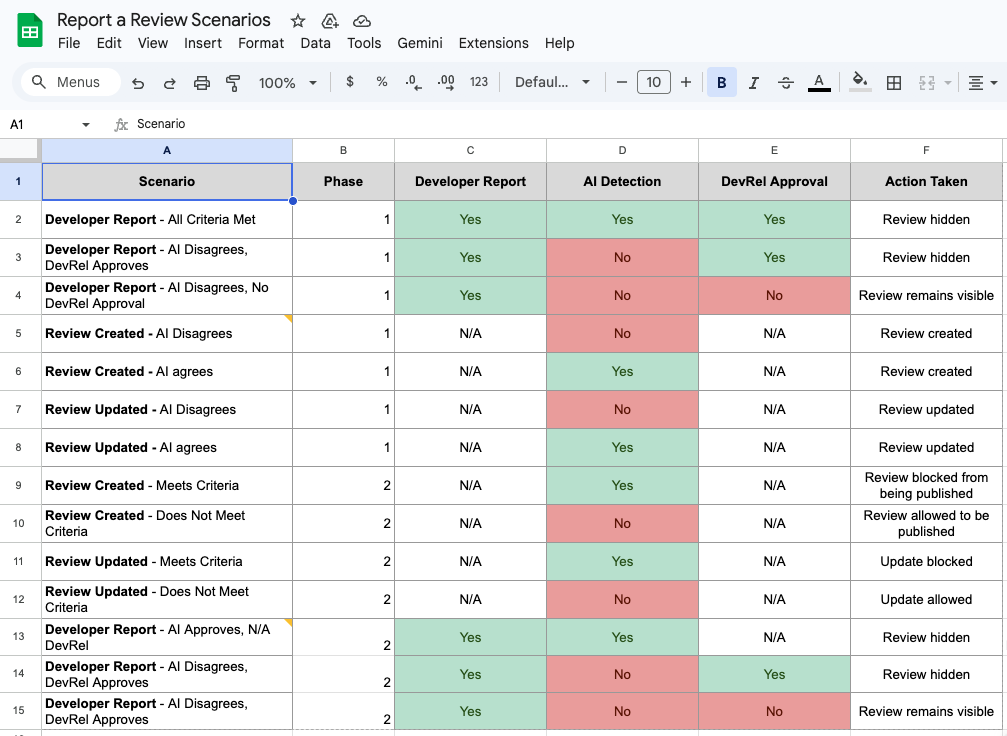Open the text color picker
Image resolution: width=1007 pixels, height=736 pixels.
819,82
